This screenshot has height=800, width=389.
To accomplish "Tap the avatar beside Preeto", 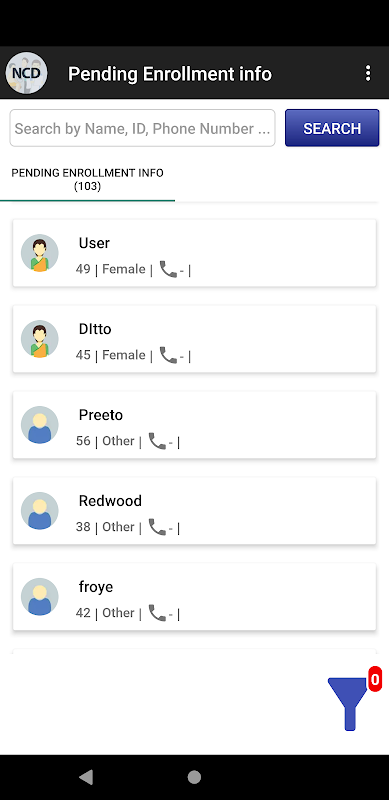I will 40,425.
